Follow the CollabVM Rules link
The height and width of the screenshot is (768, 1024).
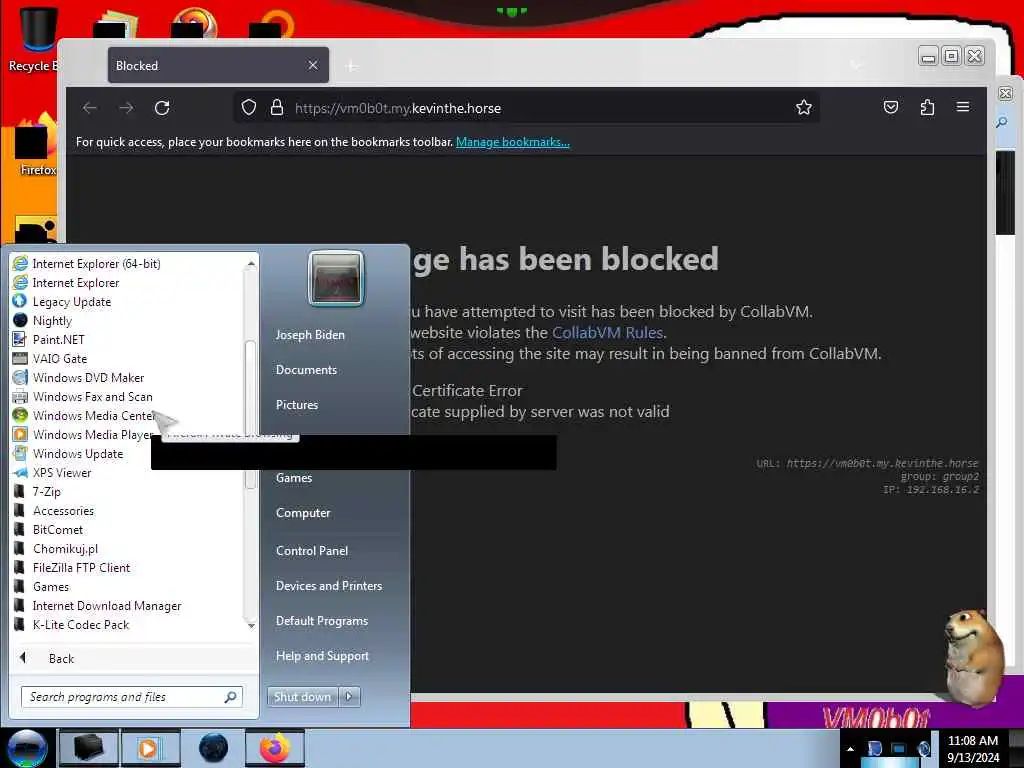[x=607, y=332]
